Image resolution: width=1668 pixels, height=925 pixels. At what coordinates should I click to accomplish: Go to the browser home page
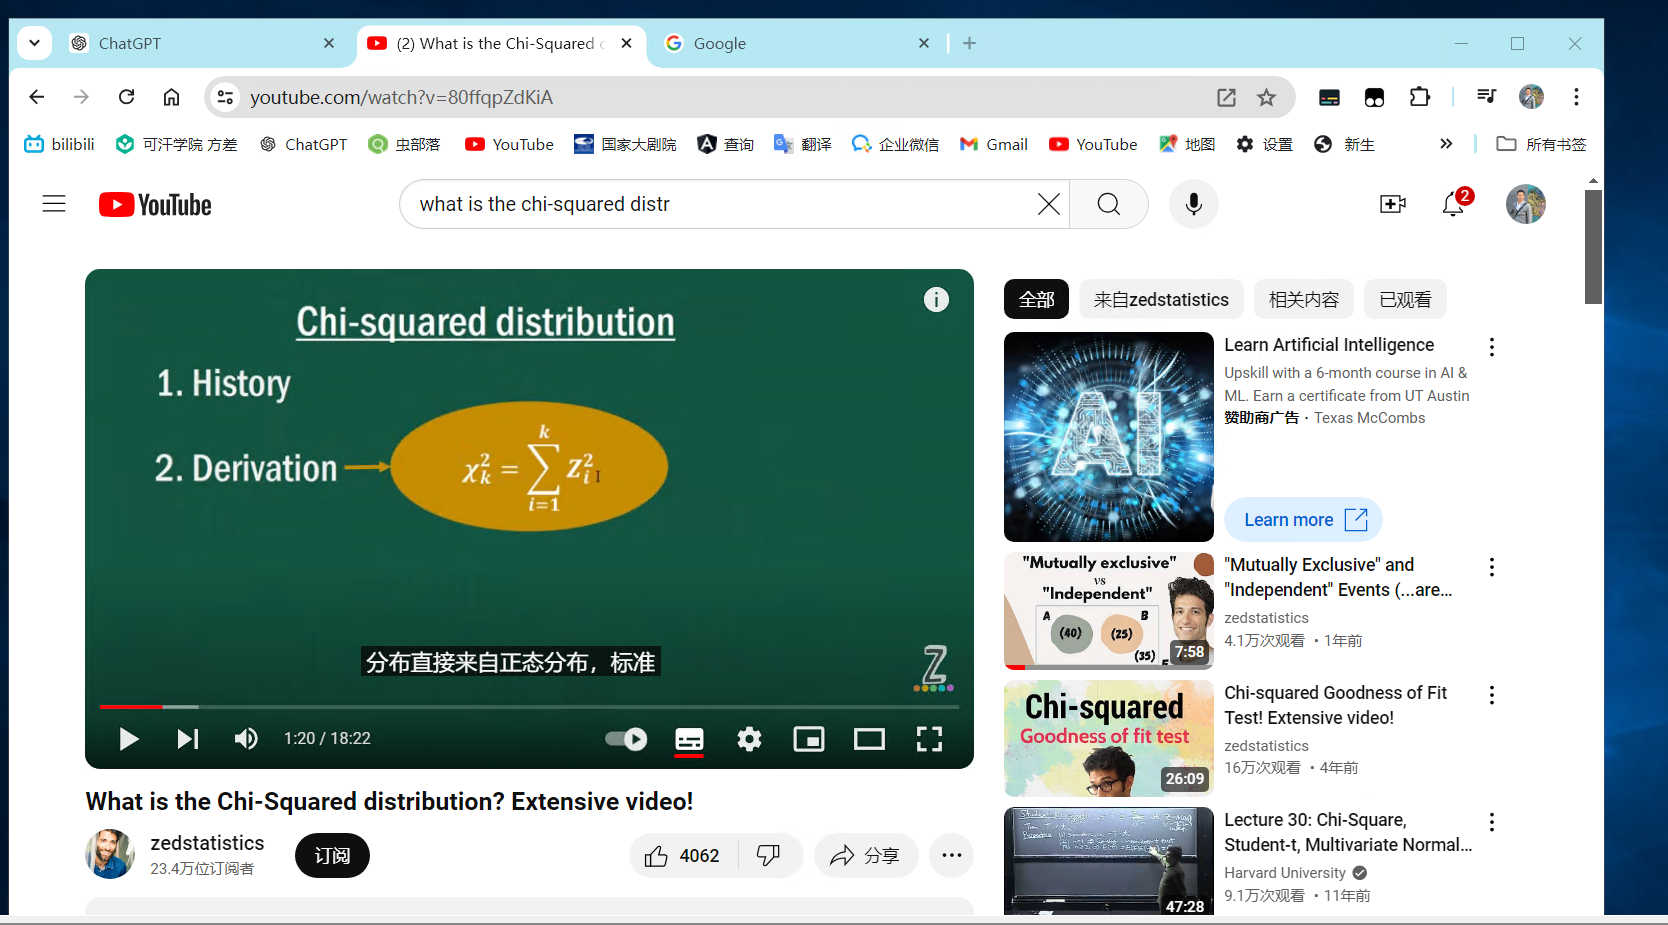click(171, 97)
